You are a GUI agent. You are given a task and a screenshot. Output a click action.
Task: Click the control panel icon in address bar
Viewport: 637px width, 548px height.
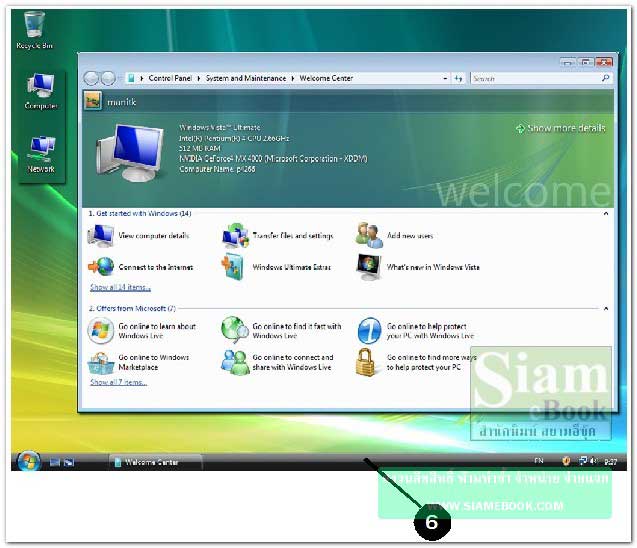pos(131,78)
